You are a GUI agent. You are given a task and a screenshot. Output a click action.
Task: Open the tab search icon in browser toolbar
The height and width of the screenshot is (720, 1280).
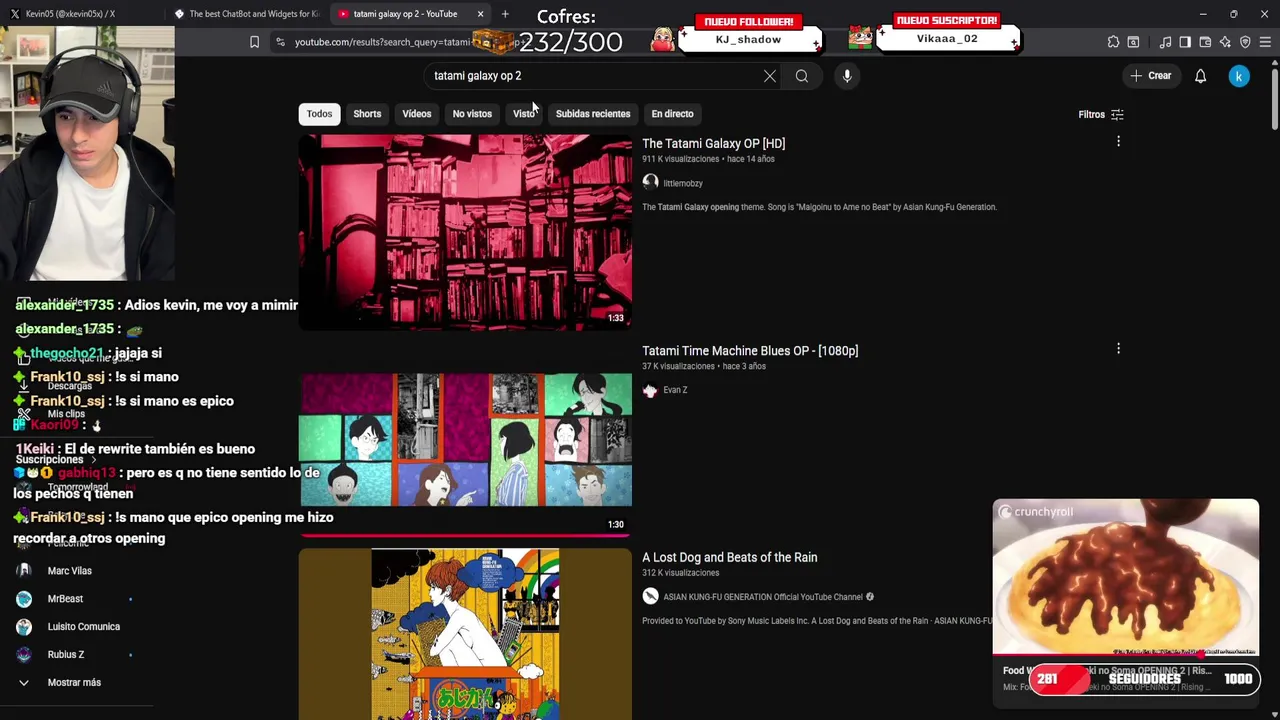tap(1133, 42)
